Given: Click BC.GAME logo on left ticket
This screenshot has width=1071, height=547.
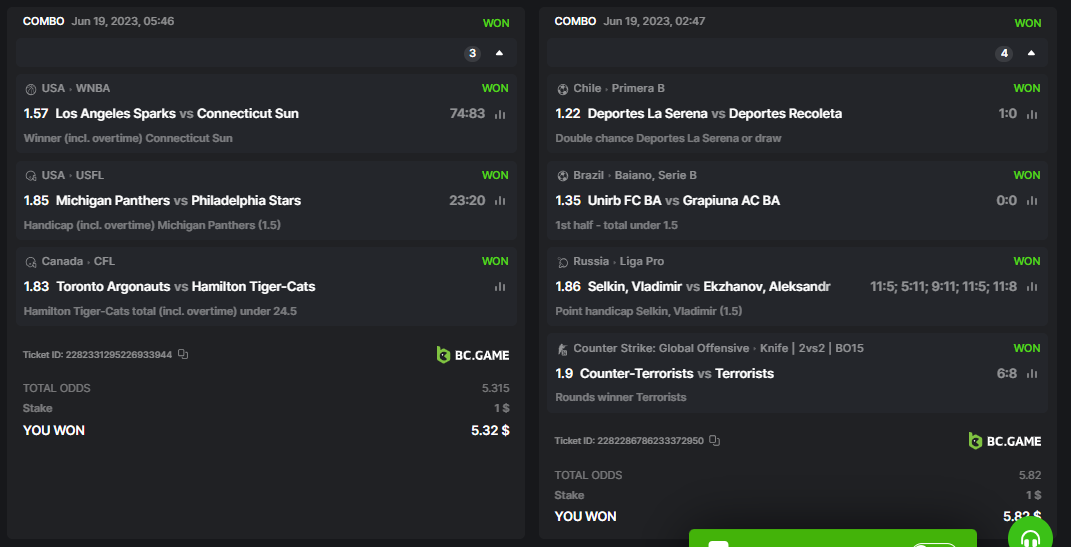Looking at the screenshot, I should [473, 354].
